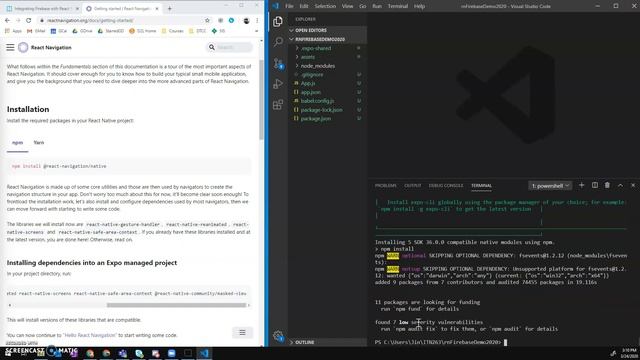Follow the Hello React Navigation link
The height and width of the screenshot is (360, 640).
click(90, 335)
